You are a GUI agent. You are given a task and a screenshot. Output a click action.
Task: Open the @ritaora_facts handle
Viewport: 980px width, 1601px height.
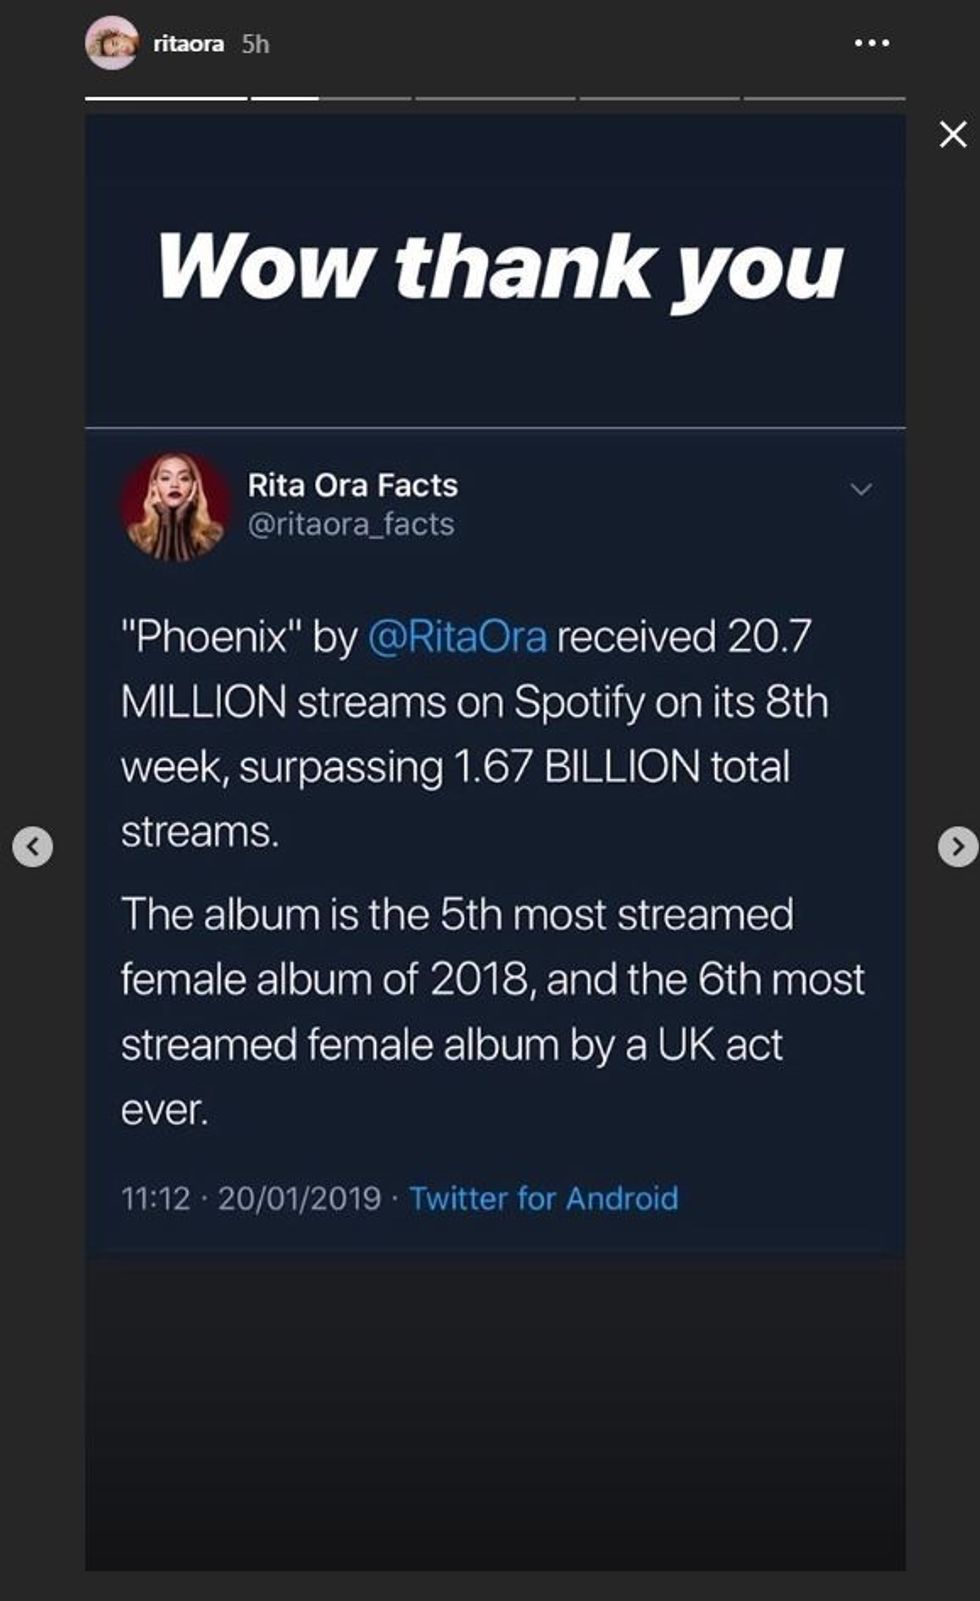tap(350, 524)
